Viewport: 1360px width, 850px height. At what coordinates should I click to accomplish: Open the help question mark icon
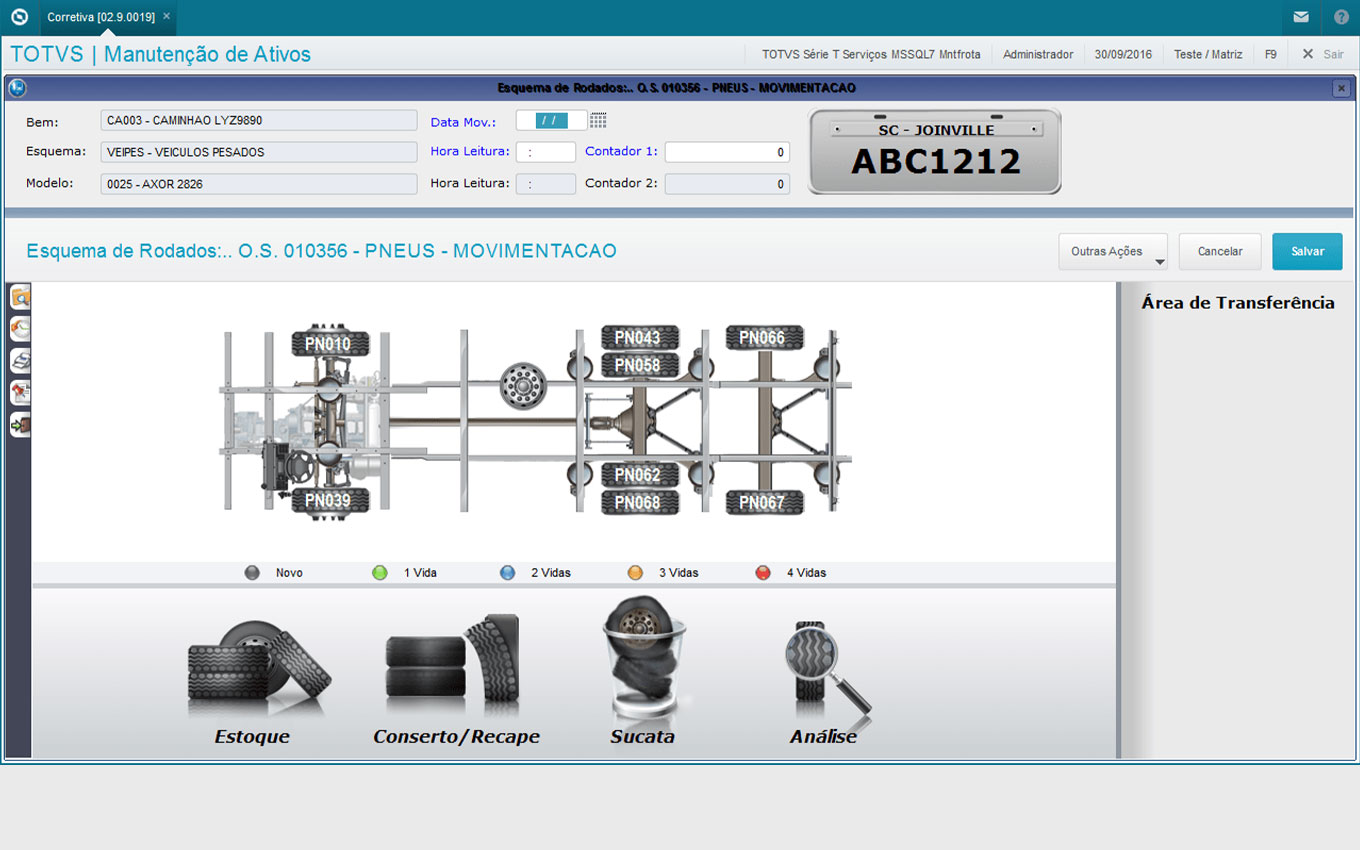[1341, 17]
